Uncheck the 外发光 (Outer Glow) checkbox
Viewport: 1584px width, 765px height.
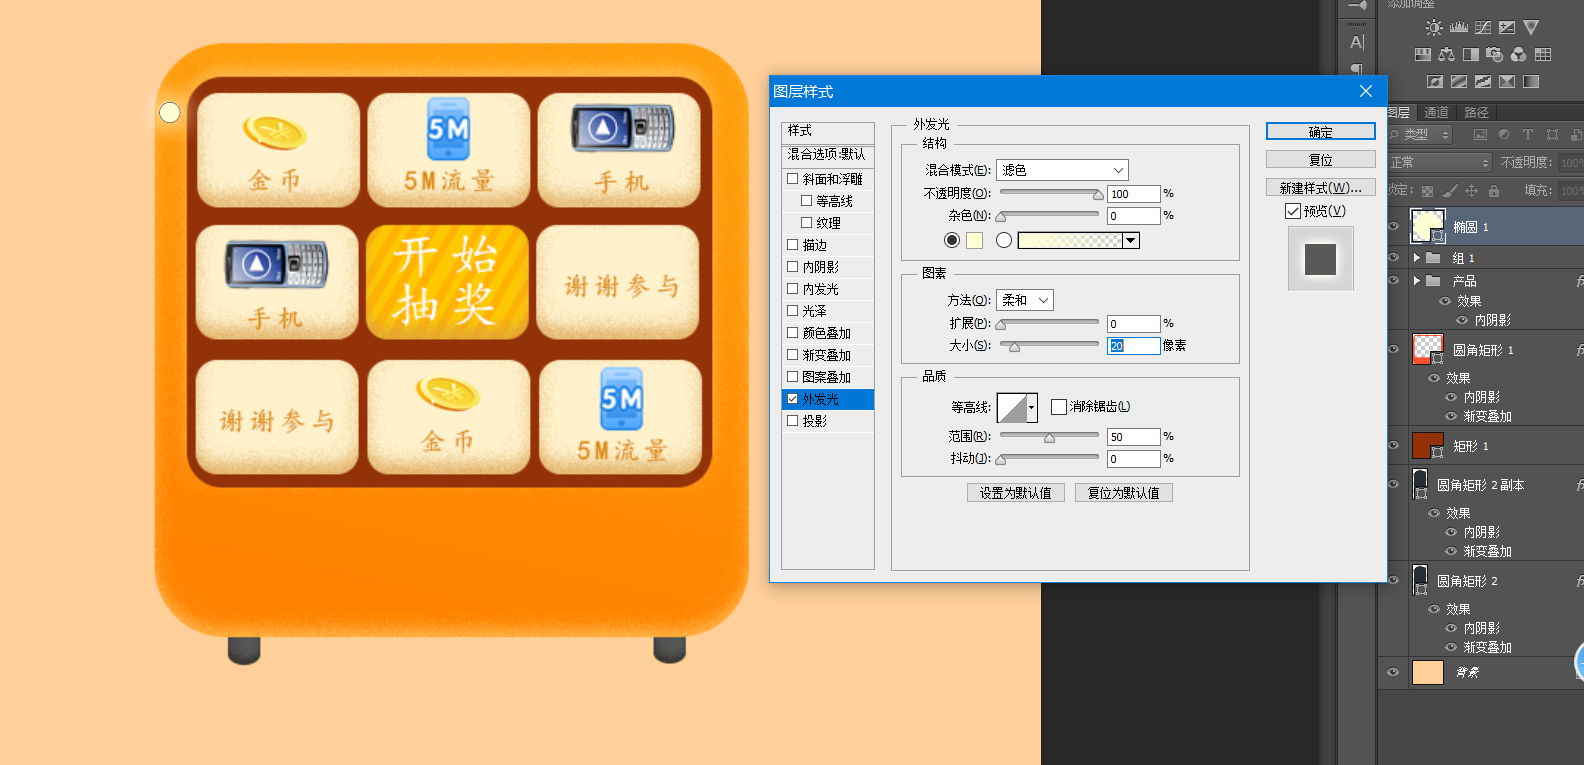point(793,399)
